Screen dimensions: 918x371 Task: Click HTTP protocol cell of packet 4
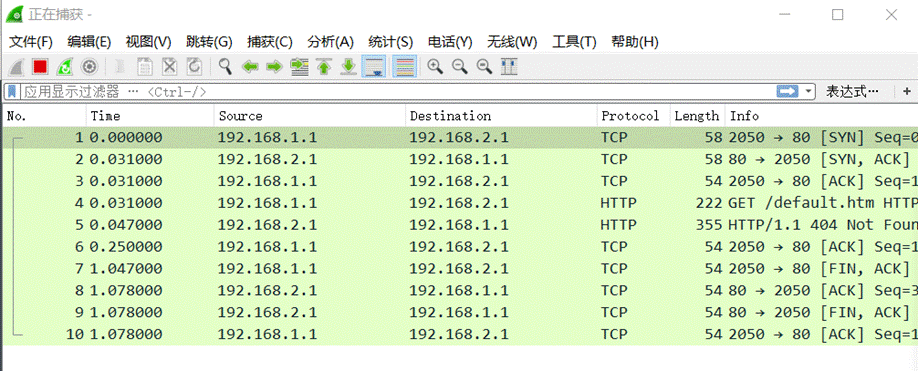(618, 203)
